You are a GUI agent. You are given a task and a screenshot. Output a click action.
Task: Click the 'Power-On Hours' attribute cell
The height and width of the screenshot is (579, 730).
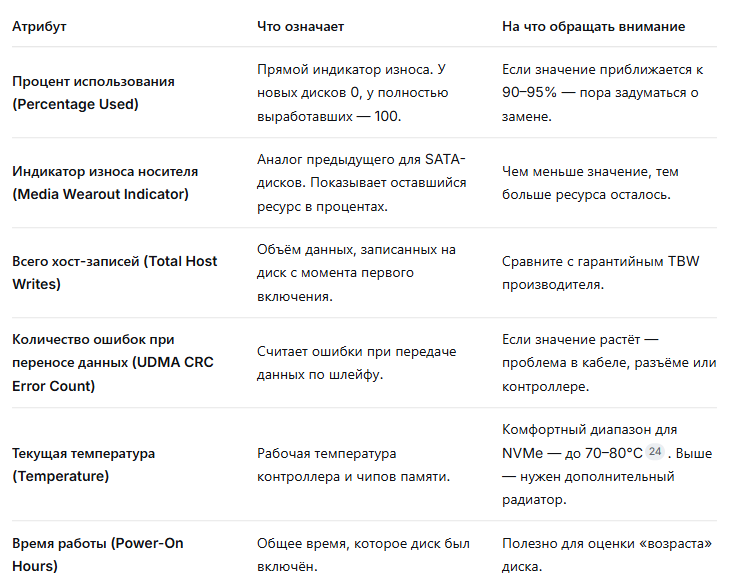[97, 555]
